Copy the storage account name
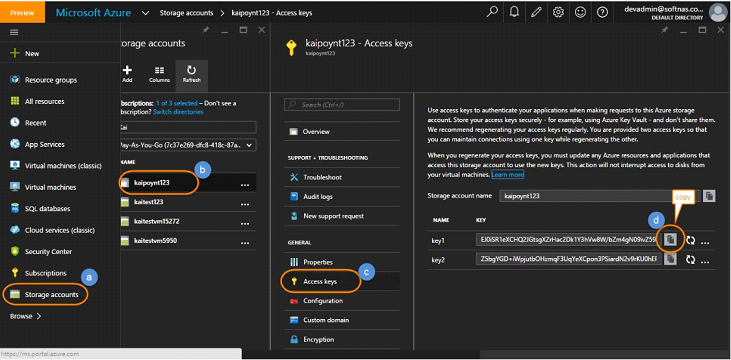The width and height of the screenshot is (731, 360). coord(709,196)
